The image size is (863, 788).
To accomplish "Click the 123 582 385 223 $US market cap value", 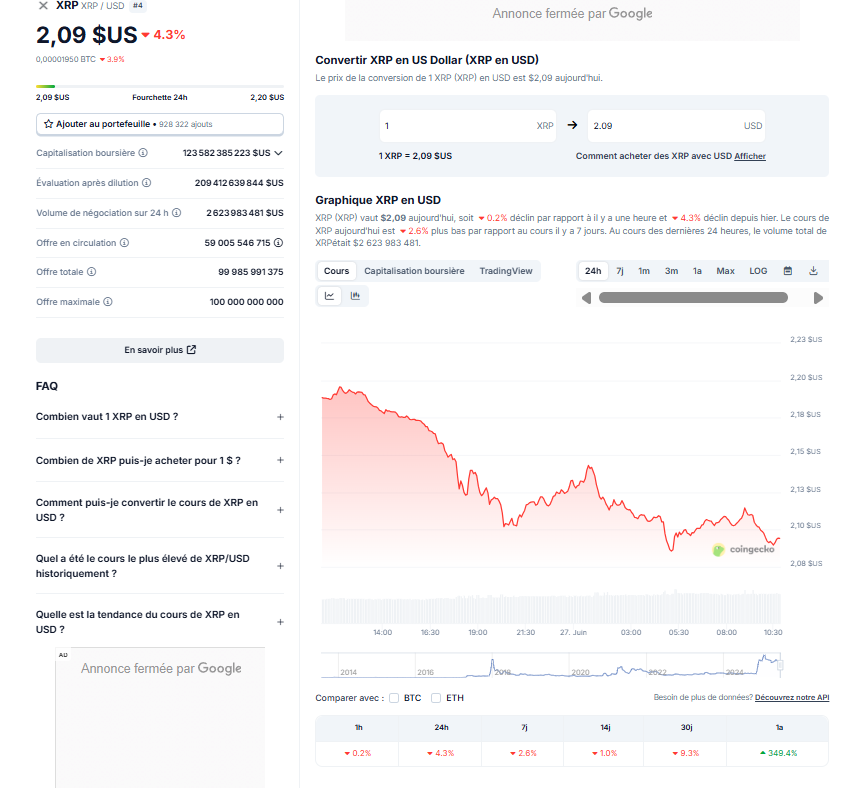I will coord(226,153).
